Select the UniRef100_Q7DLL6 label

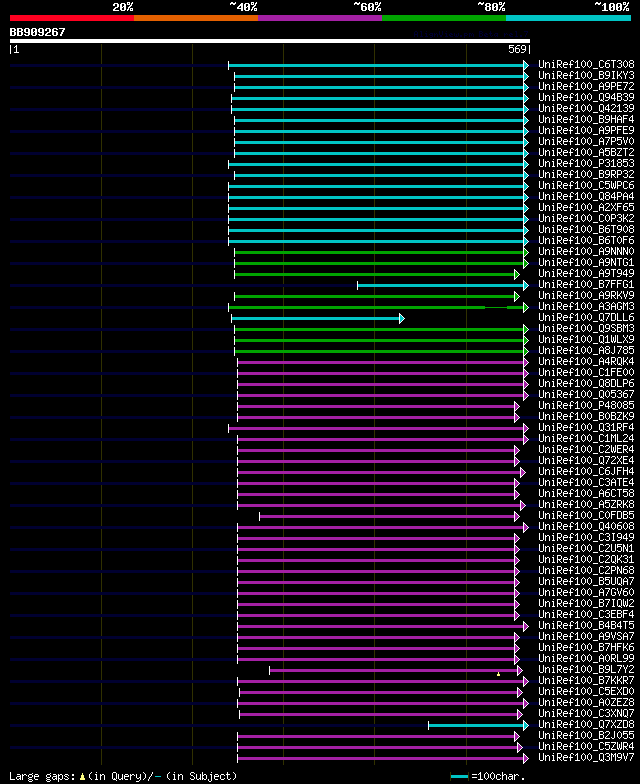click(x=586, y=318)
